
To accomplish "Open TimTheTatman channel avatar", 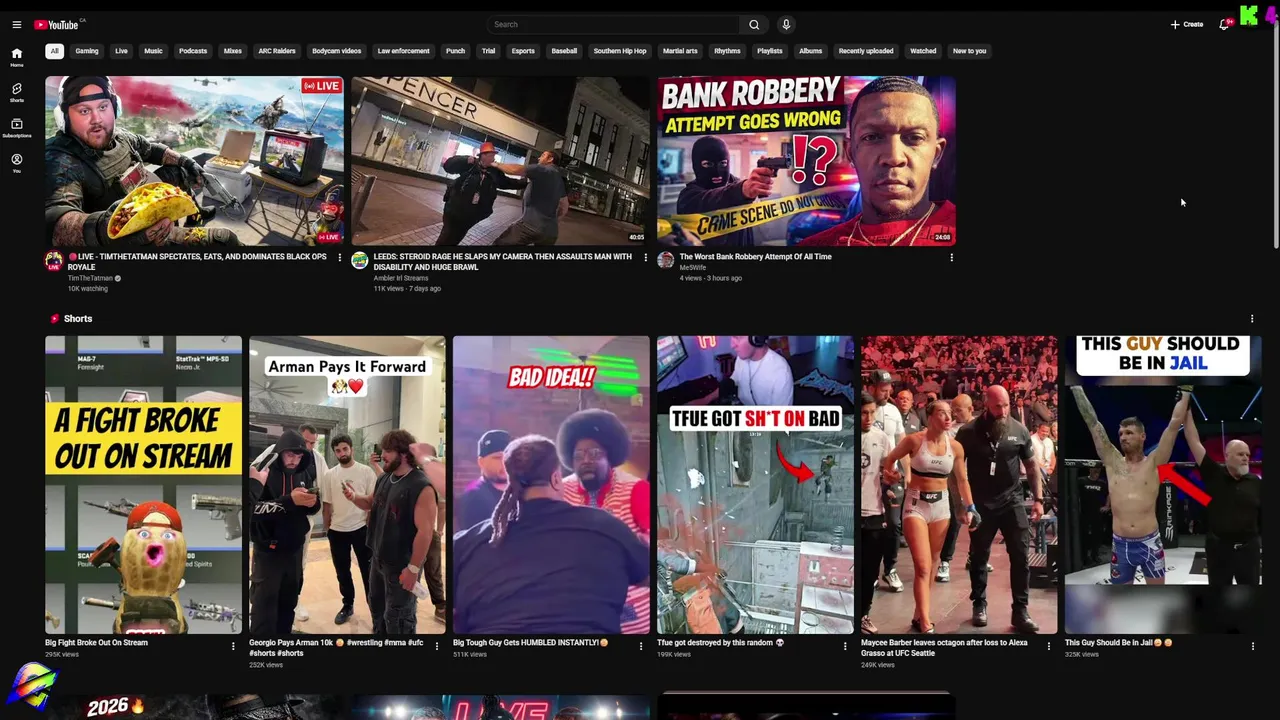I will pyautogui.click(x=54, y=261).
